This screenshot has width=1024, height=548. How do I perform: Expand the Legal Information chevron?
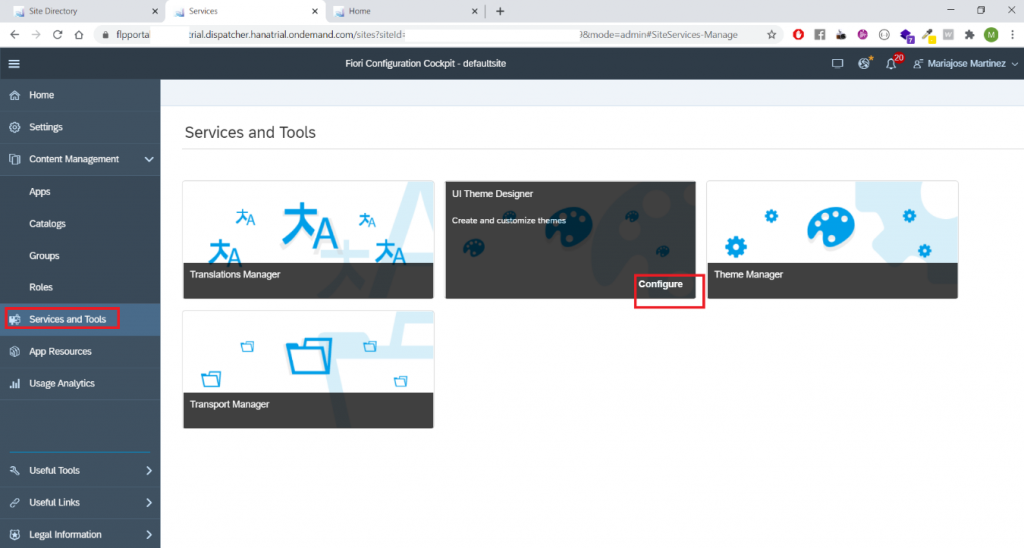[x=149, y=534]
